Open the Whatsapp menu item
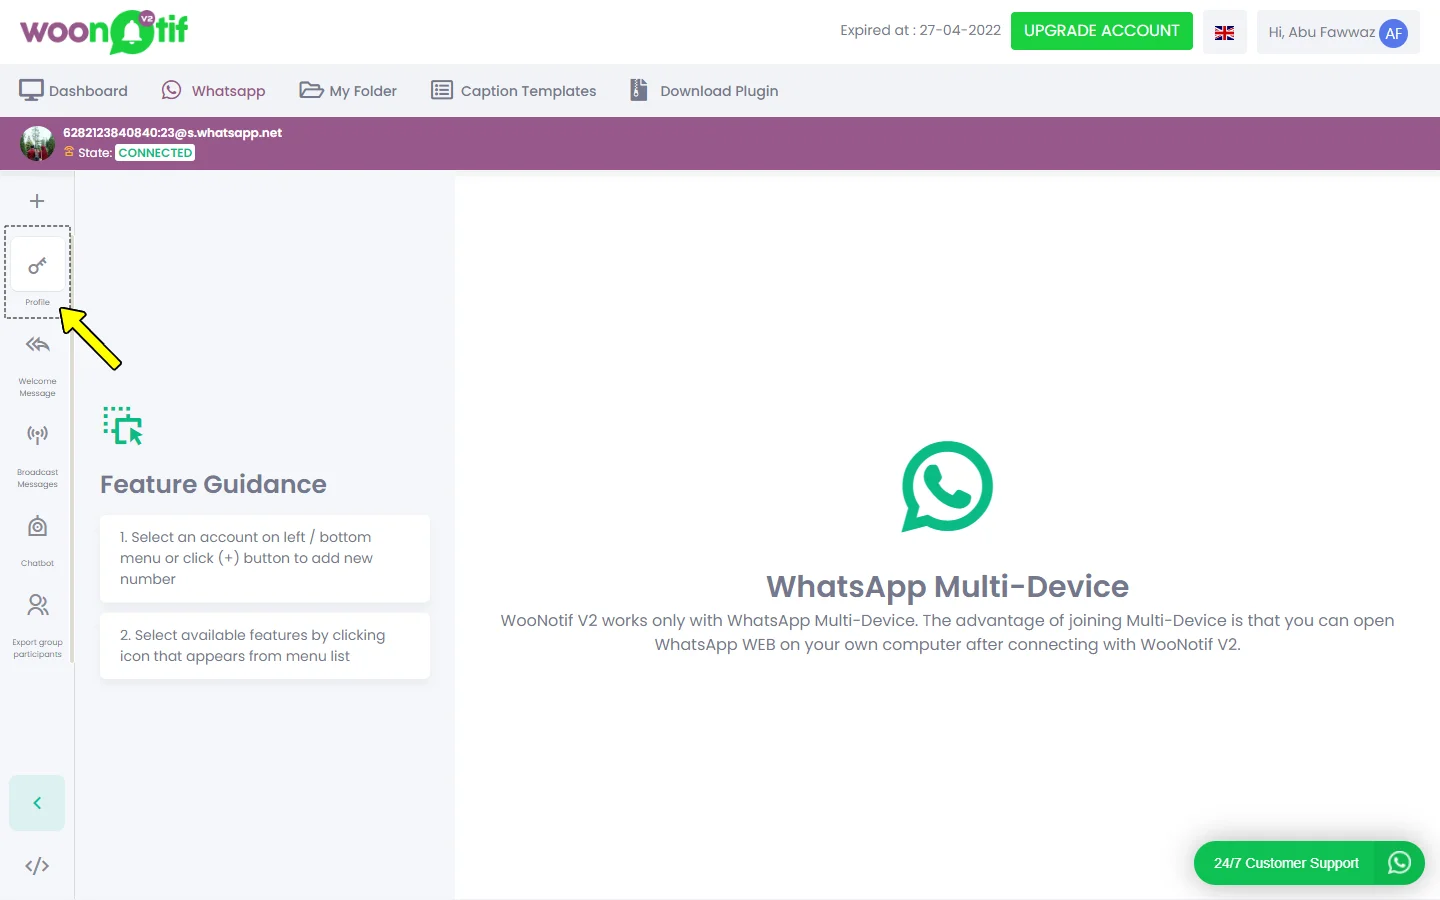The height and width of the screenshot is (900, 1440). point(214,91)
